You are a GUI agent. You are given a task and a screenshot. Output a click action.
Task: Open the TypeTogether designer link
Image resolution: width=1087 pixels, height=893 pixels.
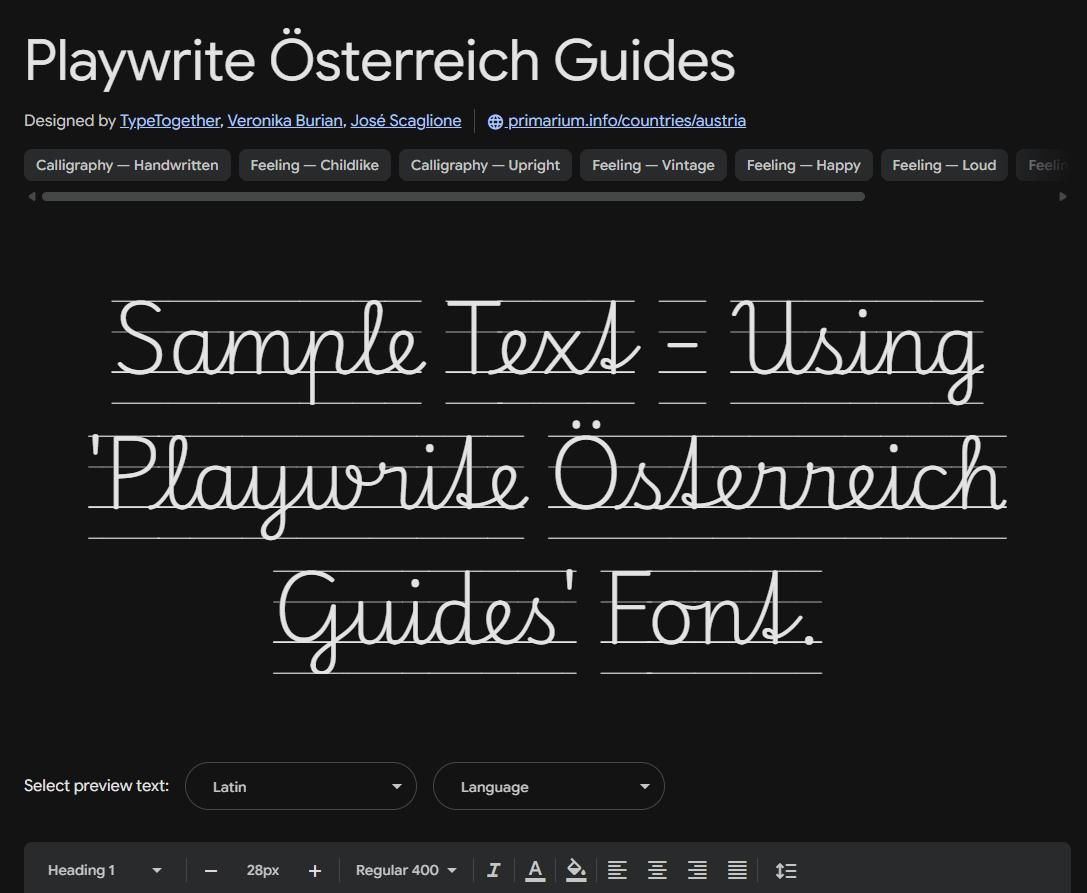click(x=170, y=121)
